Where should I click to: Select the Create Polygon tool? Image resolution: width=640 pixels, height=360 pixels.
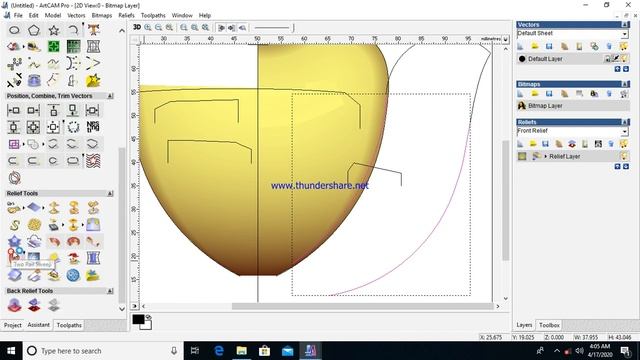coord(34,30)
